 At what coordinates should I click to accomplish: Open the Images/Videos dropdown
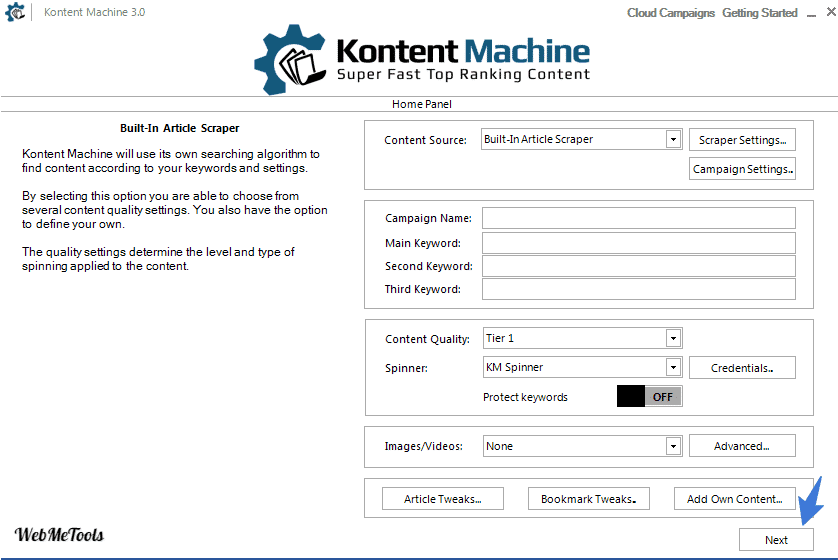[x=582, y=446]
